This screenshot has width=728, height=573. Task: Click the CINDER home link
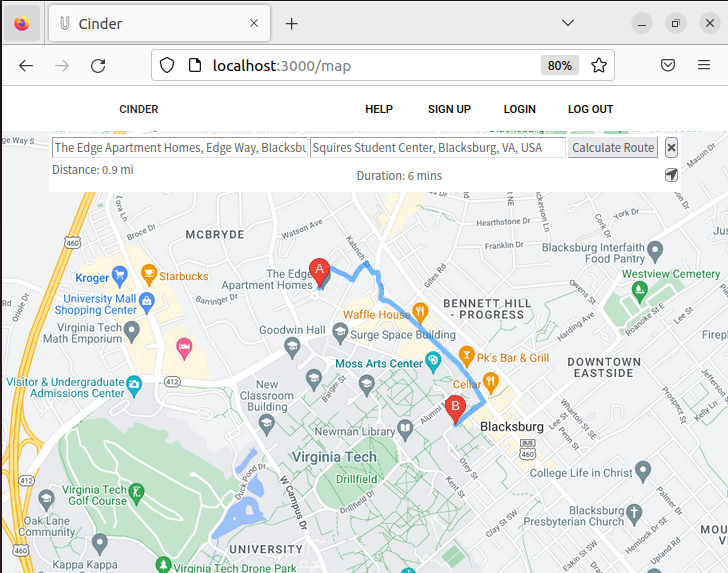[x=139, y=109]
